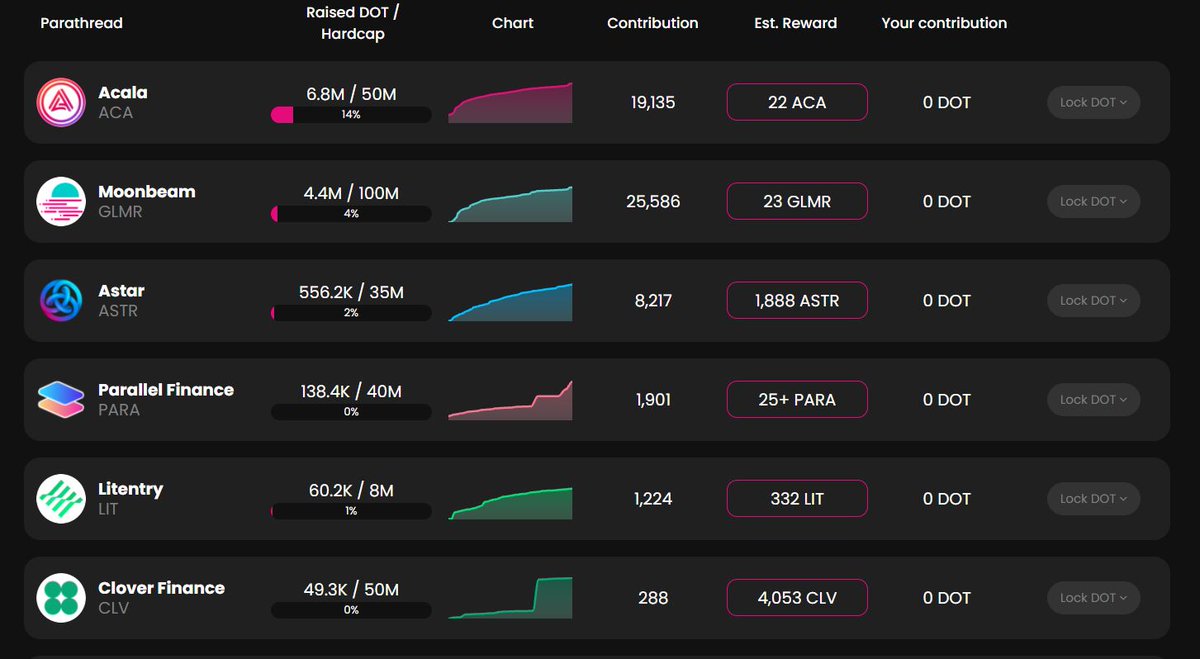The height and width of the screenshot is (659, 1200).
Task: Select the Moonbeam project name
Action: [147, 191]
